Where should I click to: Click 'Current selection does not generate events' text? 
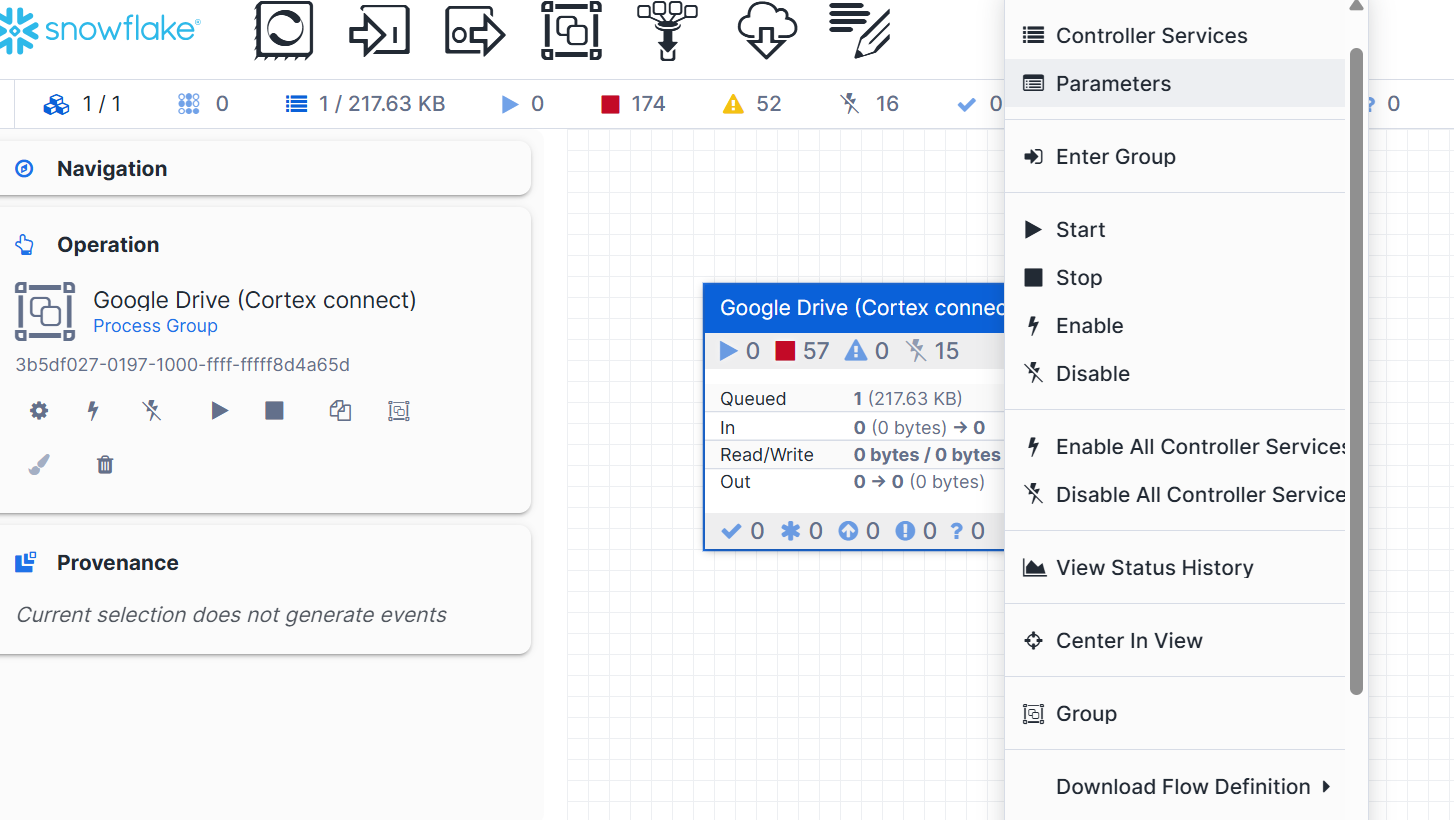point(231,615)
